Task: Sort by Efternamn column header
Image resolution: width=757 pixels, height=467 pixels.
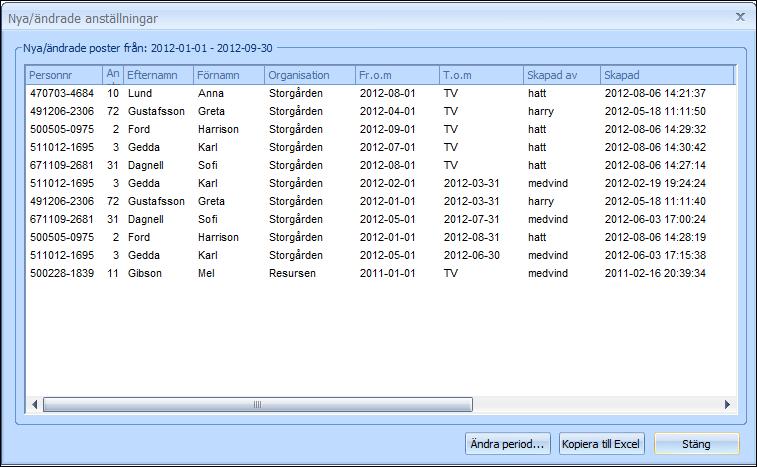Action: click(158, 75)
